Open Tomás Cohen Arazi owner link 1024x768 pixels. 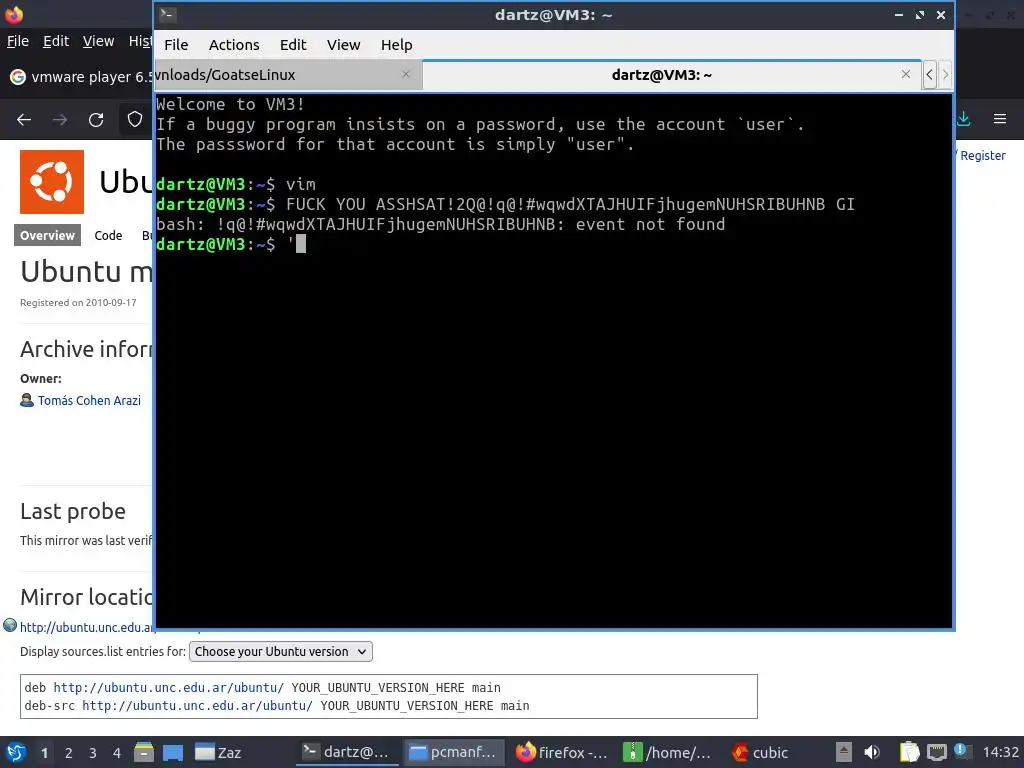tap(89, 400)
